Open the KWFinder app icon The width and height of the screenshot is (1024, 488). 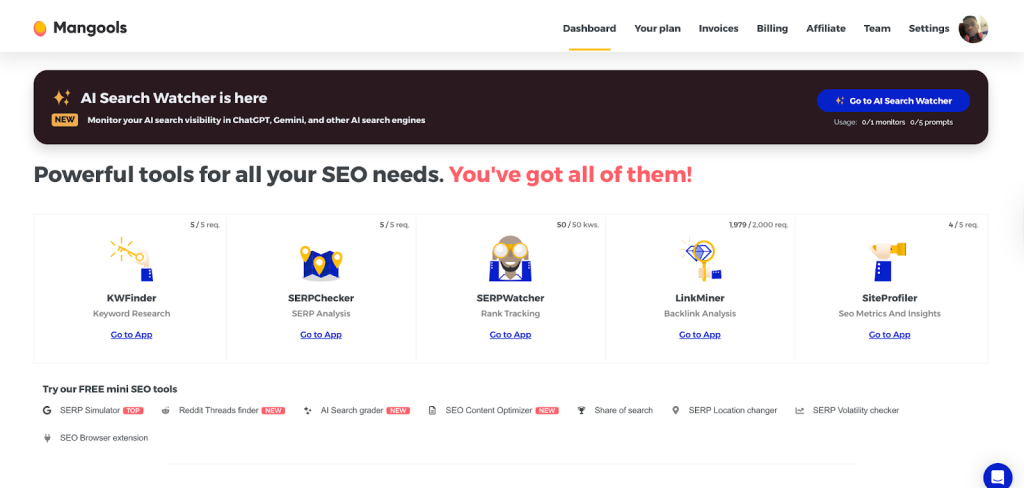click(x=131, y=259)
